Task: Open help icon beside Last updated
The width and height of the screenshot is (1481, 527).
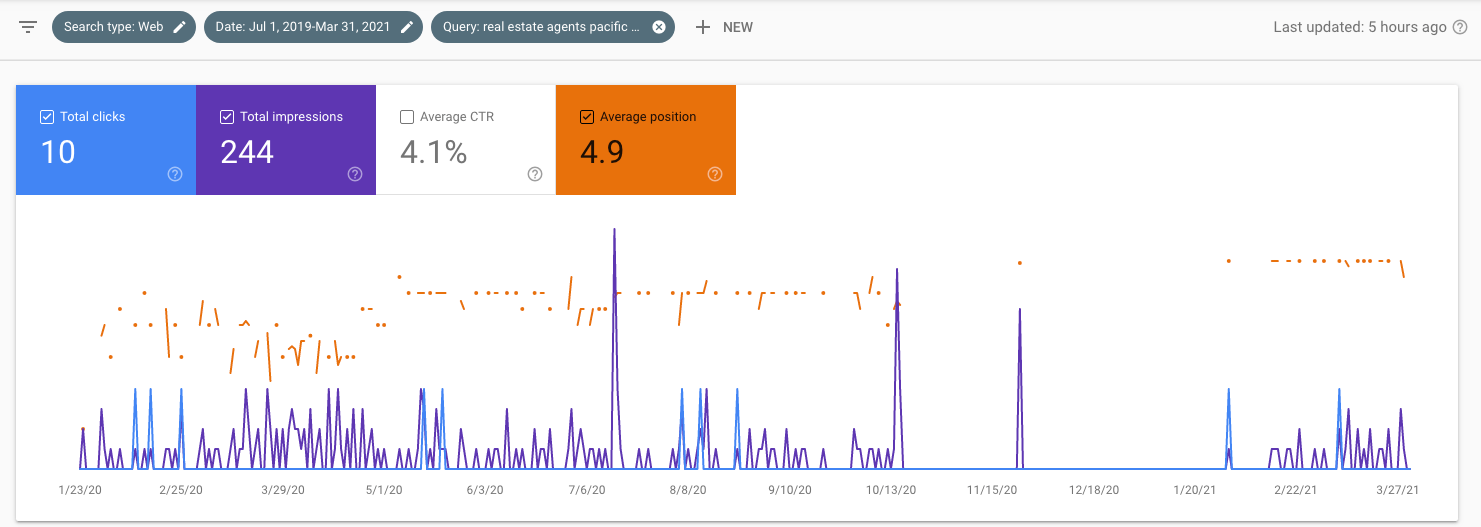Action: tap(1459, 27)
